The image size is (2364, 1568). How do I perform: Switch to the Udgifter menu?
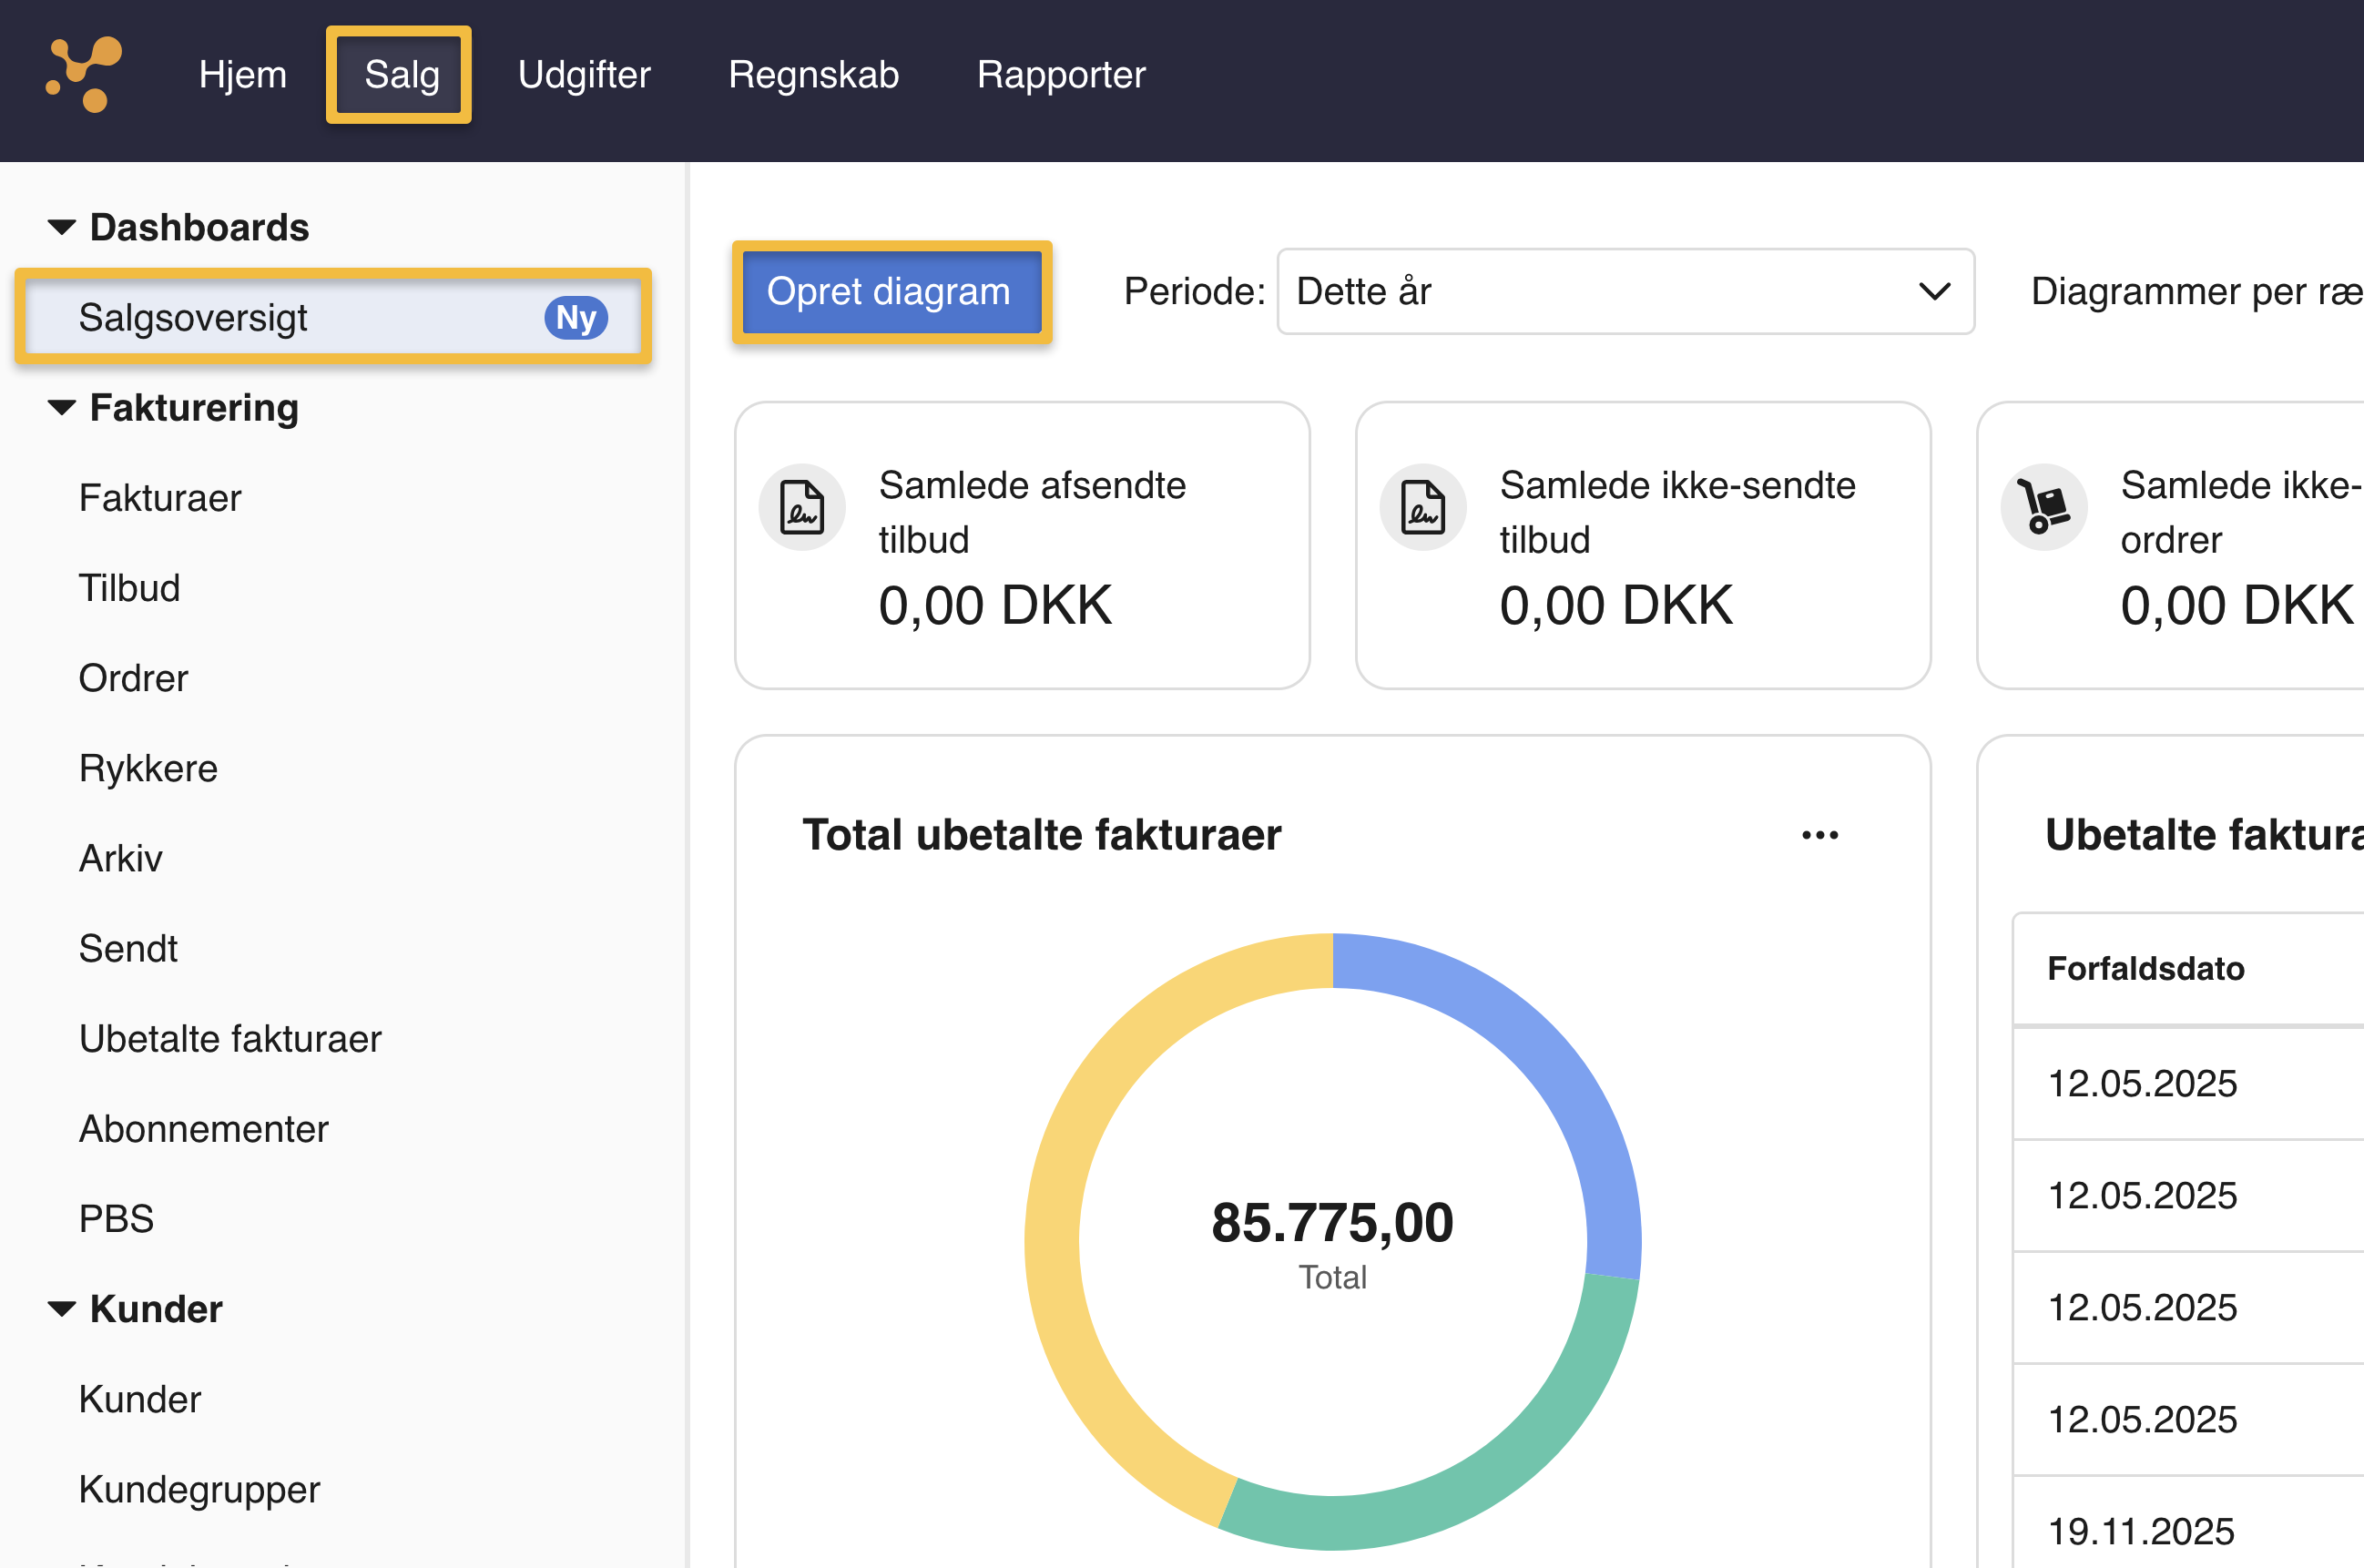[x=584, y=75]
